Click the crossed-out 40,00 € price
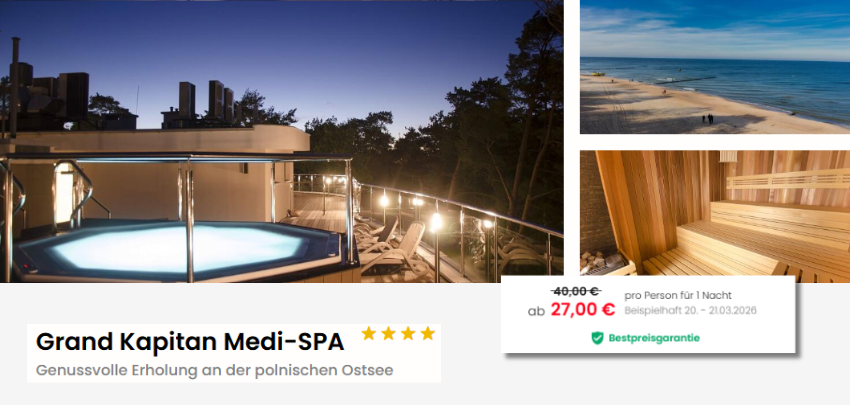Viewport: 850px width, 405px height. point(576,292)
